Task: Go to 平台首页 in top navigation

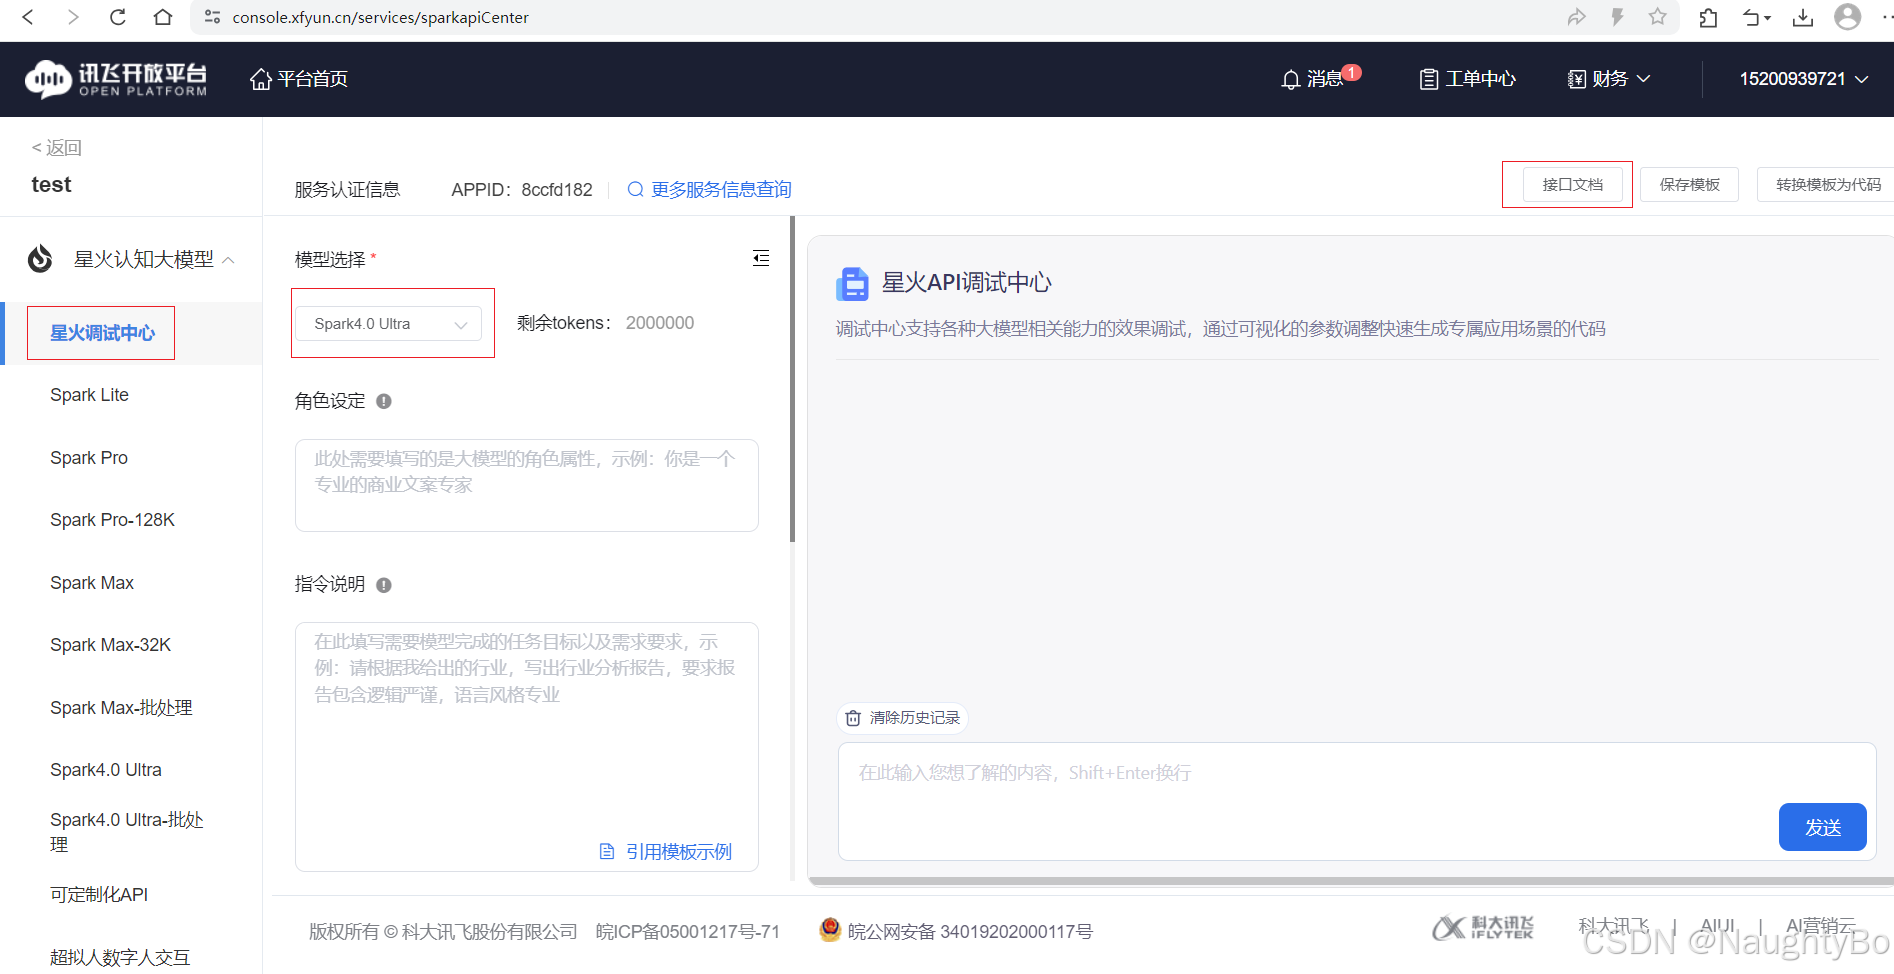Action: click(299, 79)
